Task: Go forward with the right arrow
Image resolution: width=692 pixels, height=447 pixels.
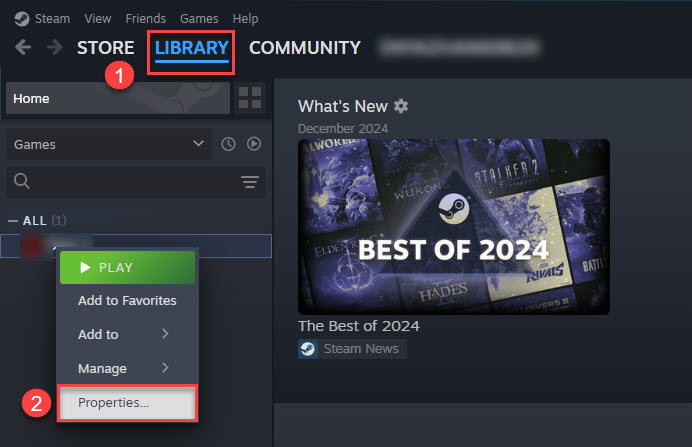Action: pos(55,47)
